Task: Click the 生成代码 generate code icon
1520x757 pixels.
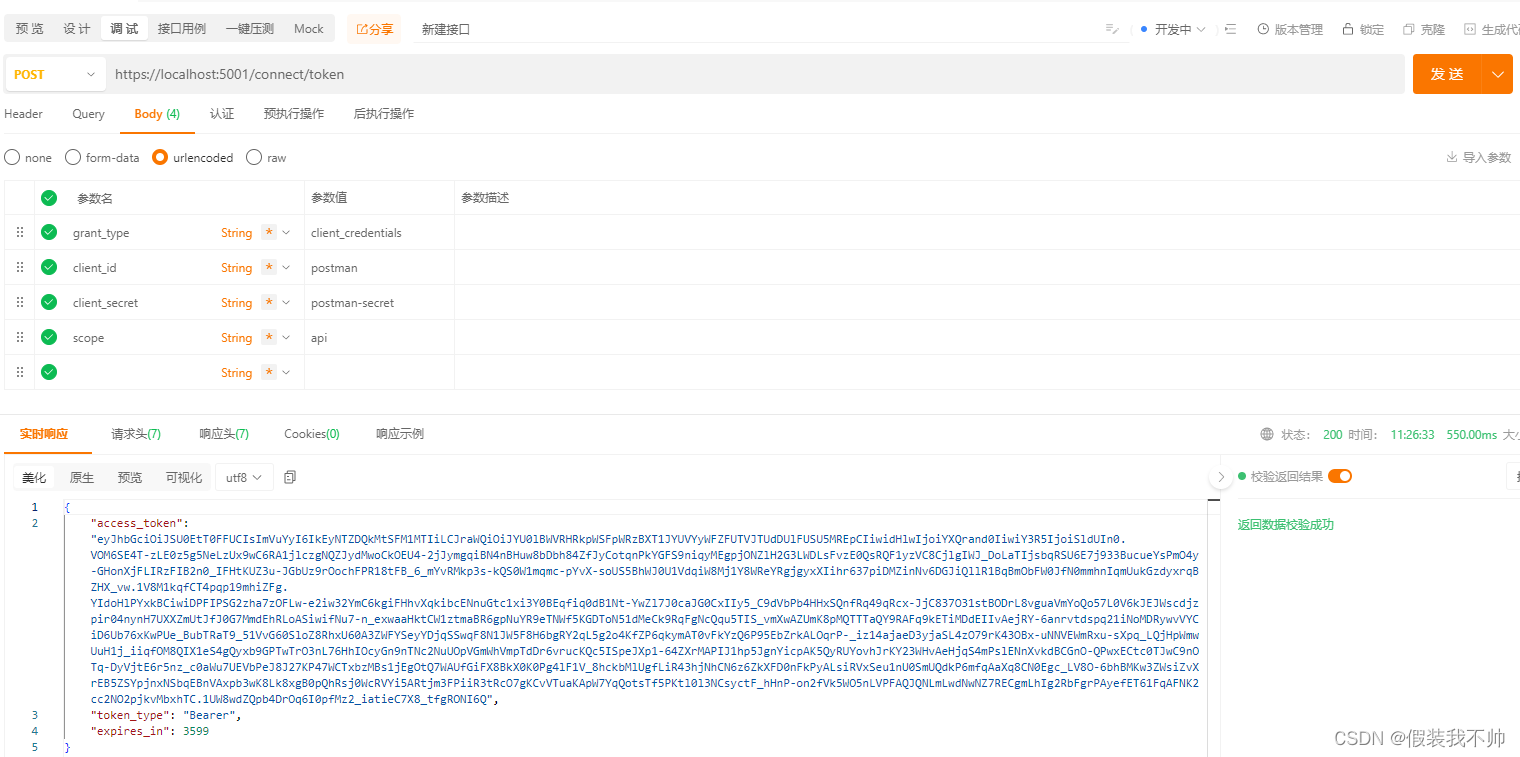Action: pos(1470,29)
